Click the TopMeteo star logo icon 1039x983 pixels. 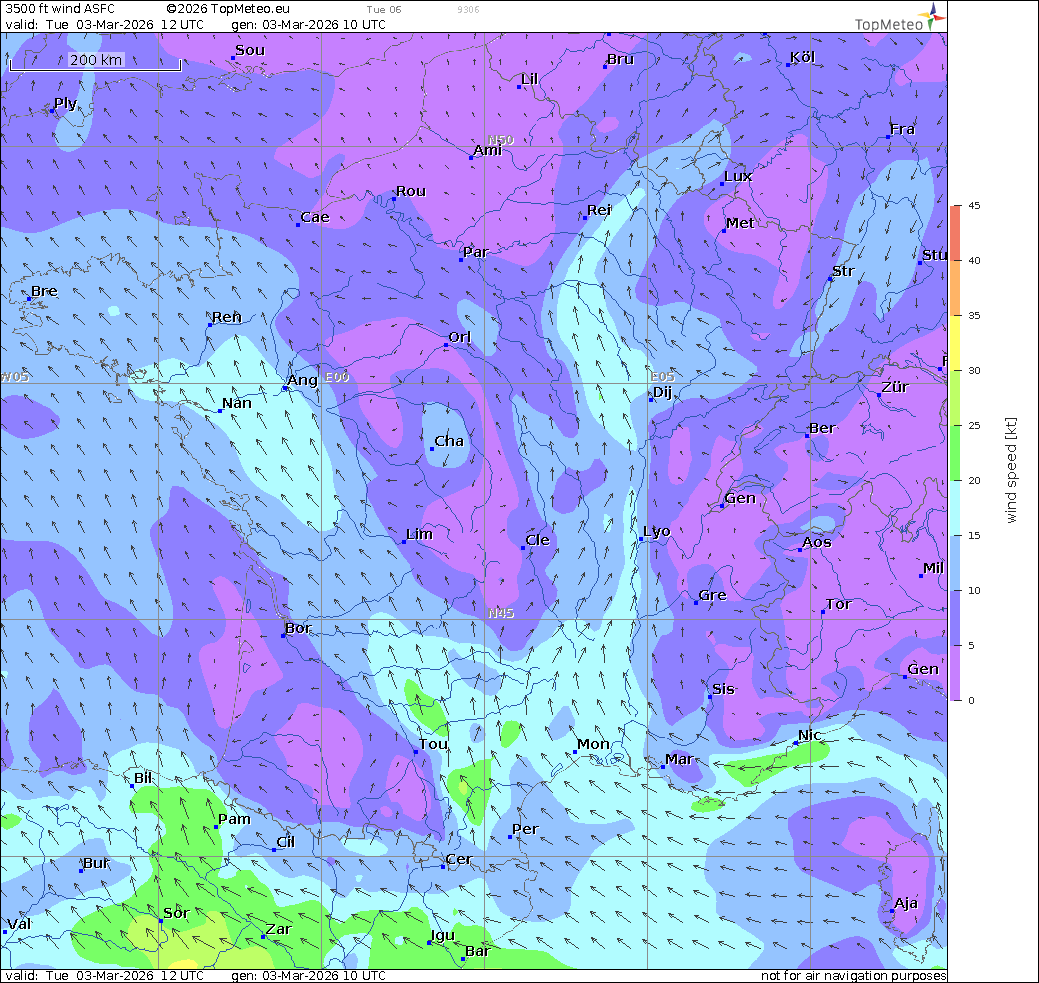933,14
